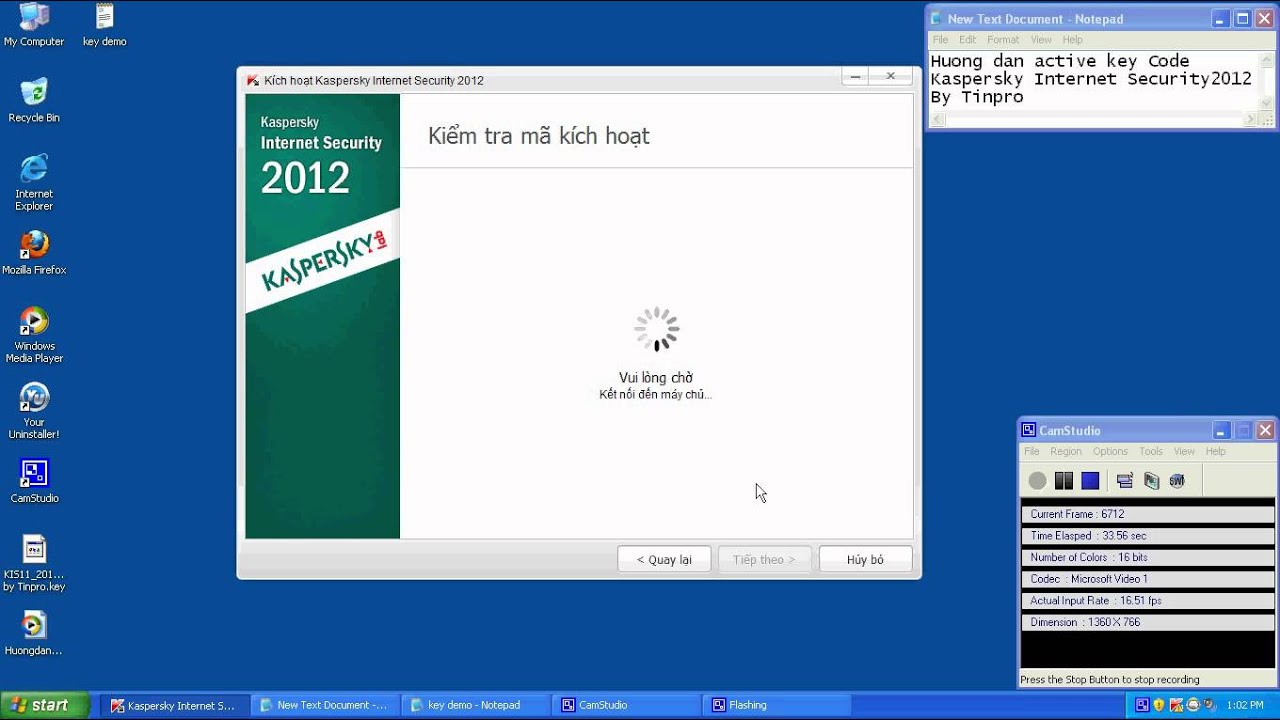Click the 'Time Elasped : 33.56 sec' line

click(x=1147, y=536)
